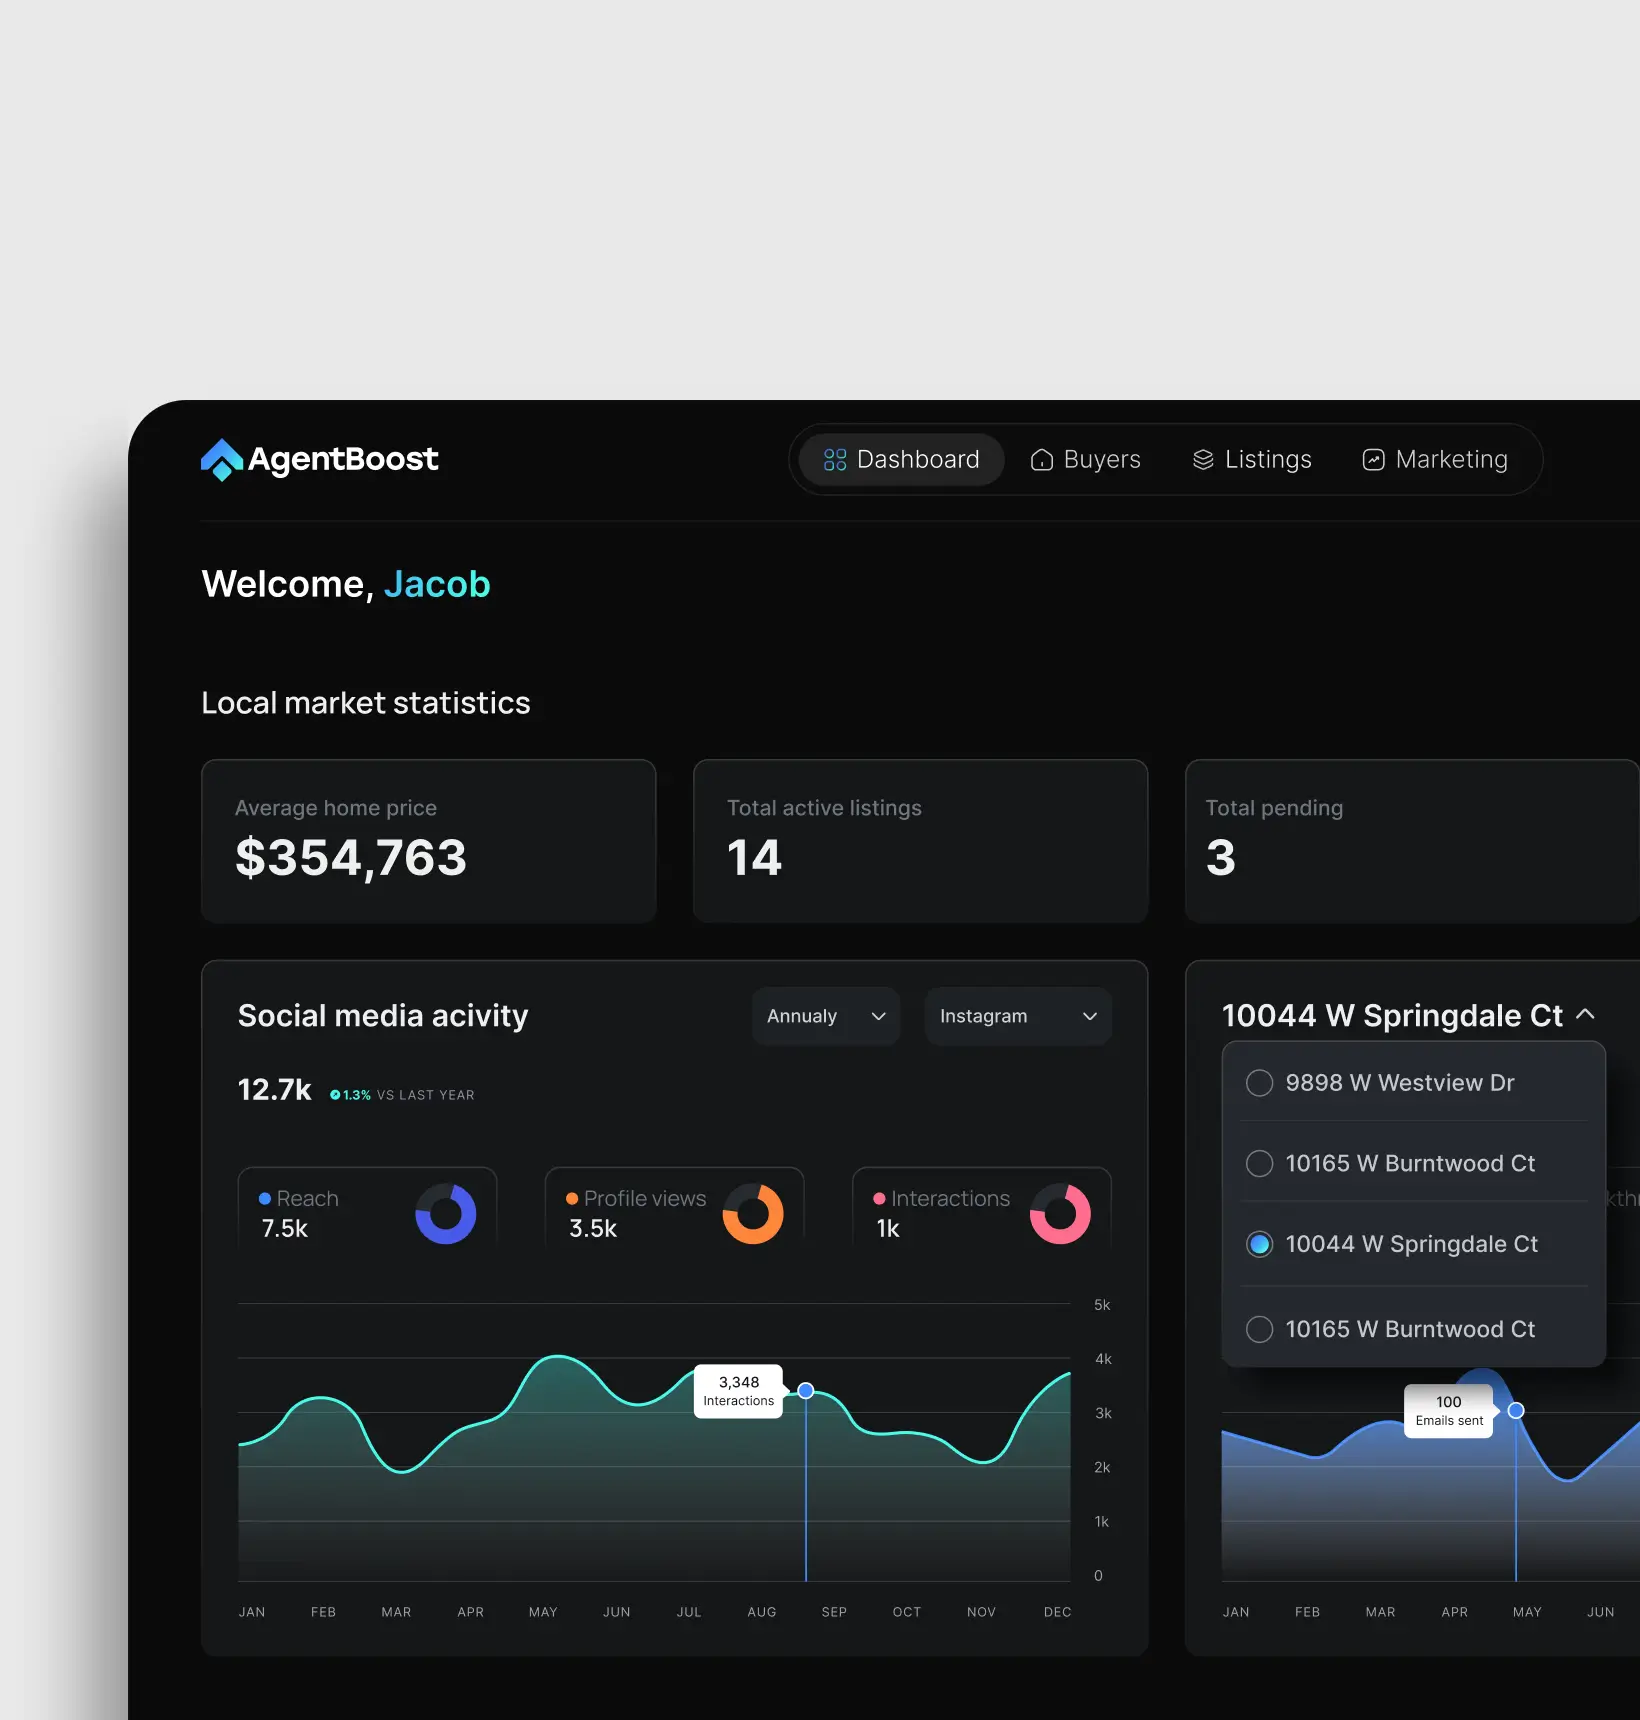Click the green 1.3% trend indicator icon
This screenshot has height=1720, width=1640.
coord(335,1095)
